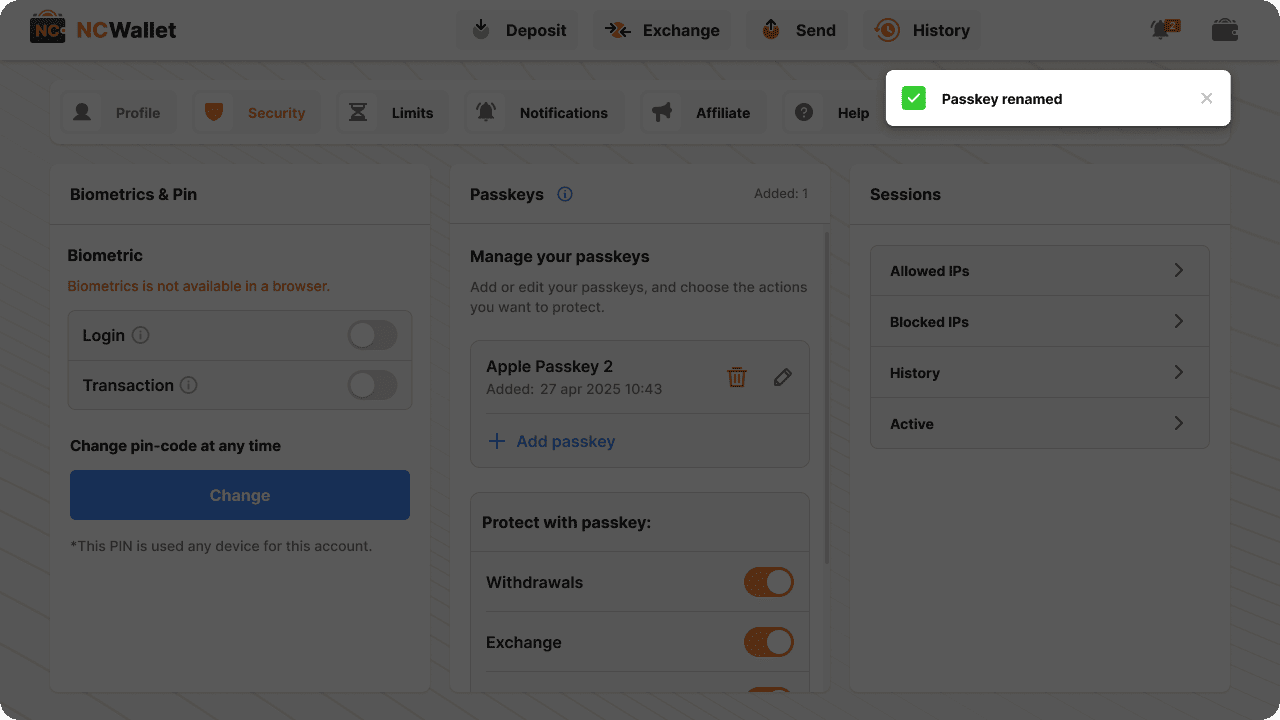The height and width of the screenshot is (720, 1280).
Task: Disable passkey protection for Withdrawals
Action: click(x=768, y=582)
